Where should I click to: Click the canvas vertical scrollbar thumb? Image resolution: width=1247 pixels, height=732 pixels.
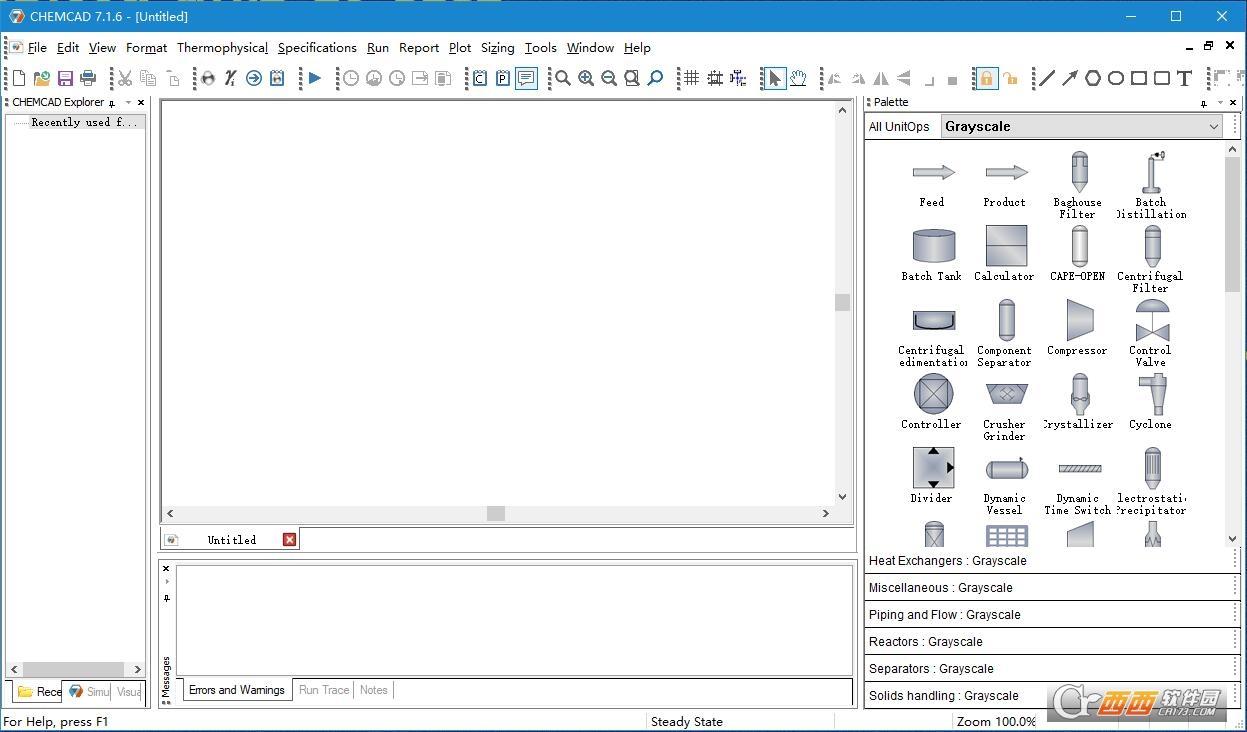pyautogui.click(x=842, y=302)
